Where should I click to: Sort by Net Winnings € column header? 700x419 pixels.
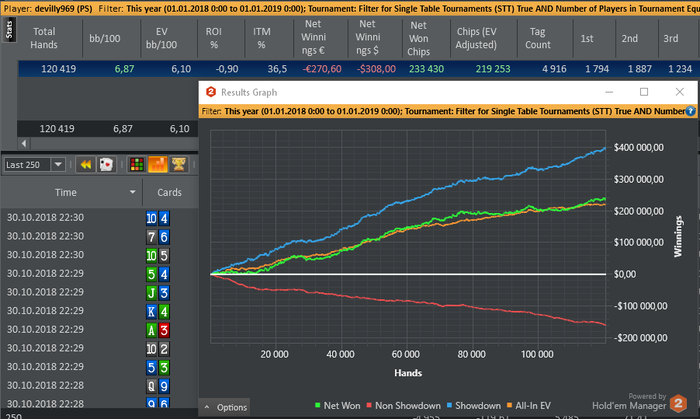313,37
